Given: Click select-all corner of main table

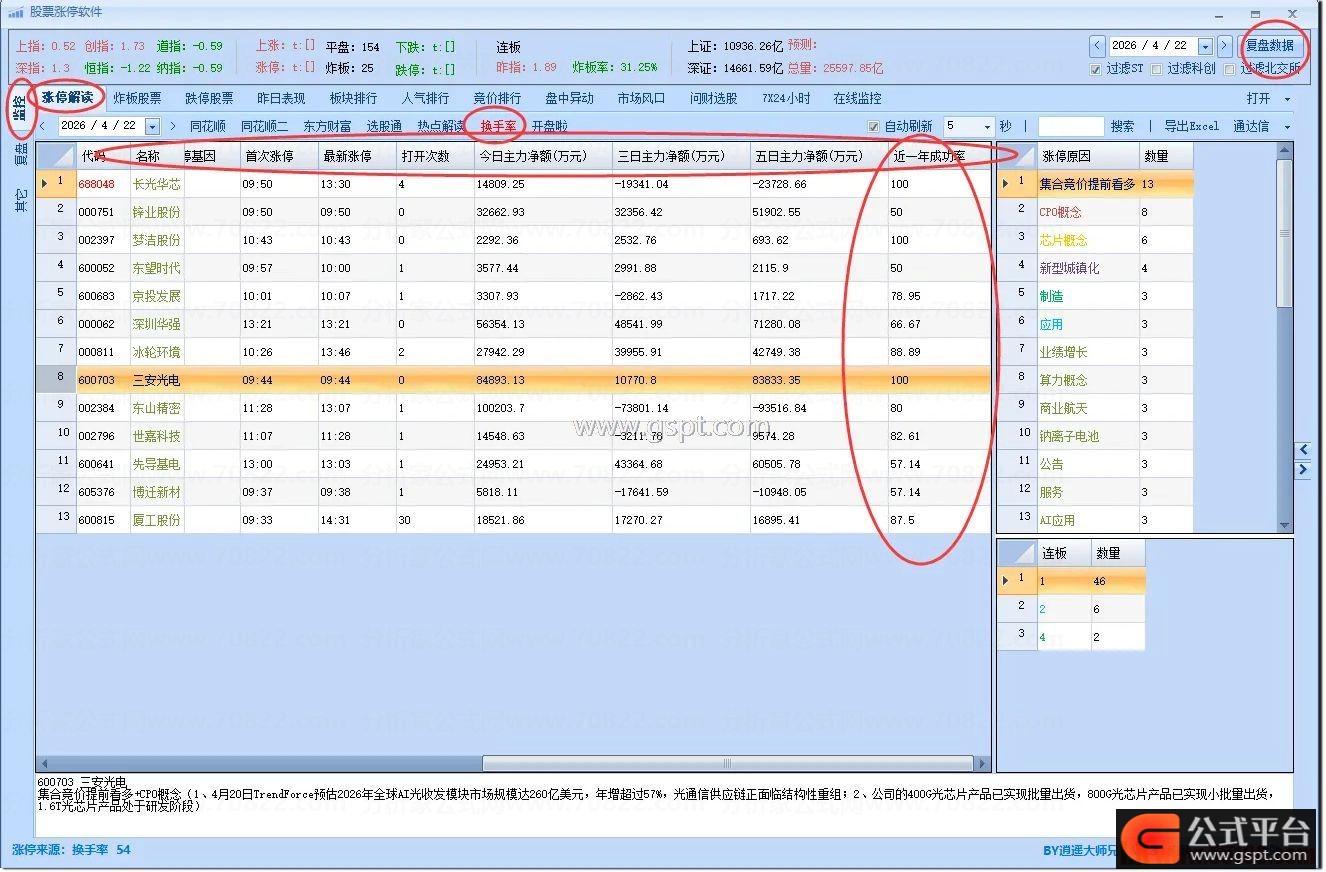Looking at the screenshot, I should click(56, 156).
